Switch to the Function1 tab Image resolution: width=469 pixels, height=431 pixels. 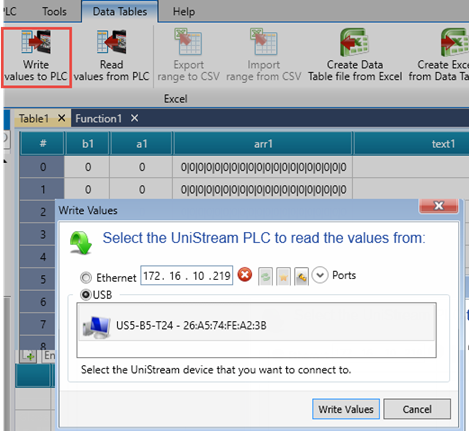pyautogui.click(x=98, y=118)
